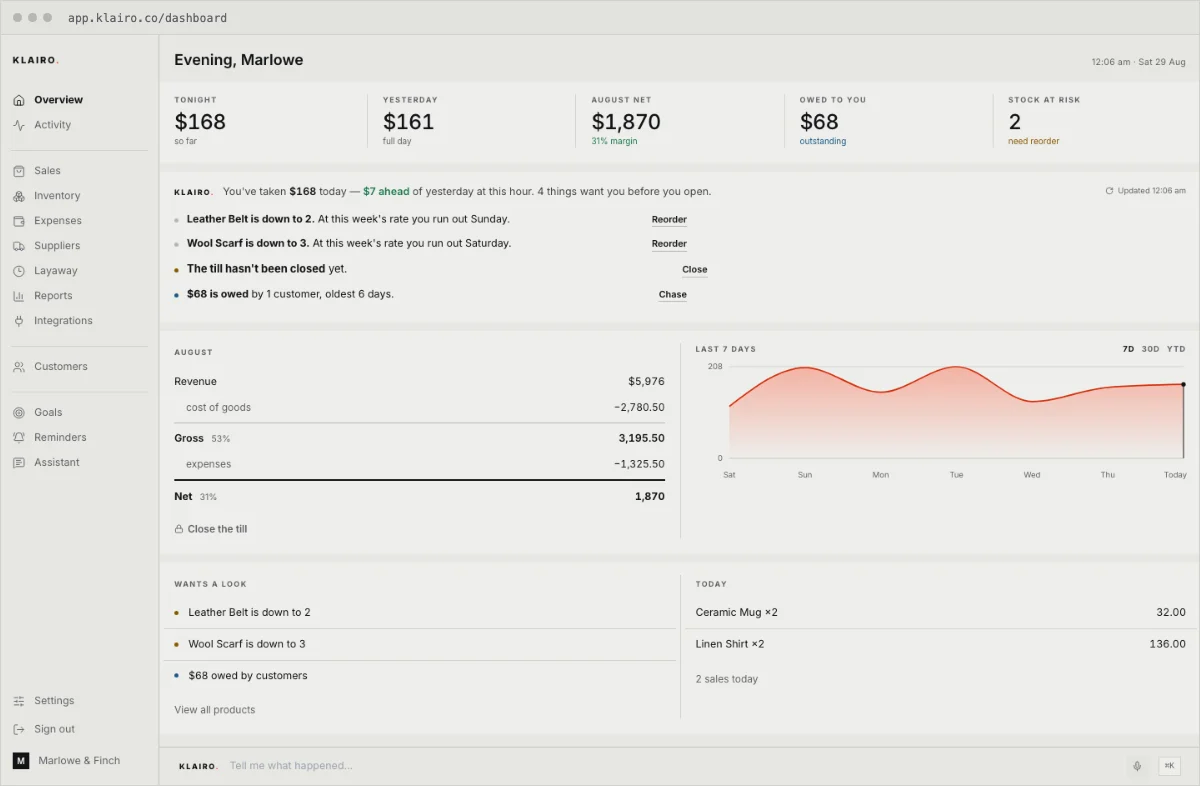The width and height of the screenshot is (1200, 786).
Task: Click Chase for the owed $68
Action: (673, 295)
